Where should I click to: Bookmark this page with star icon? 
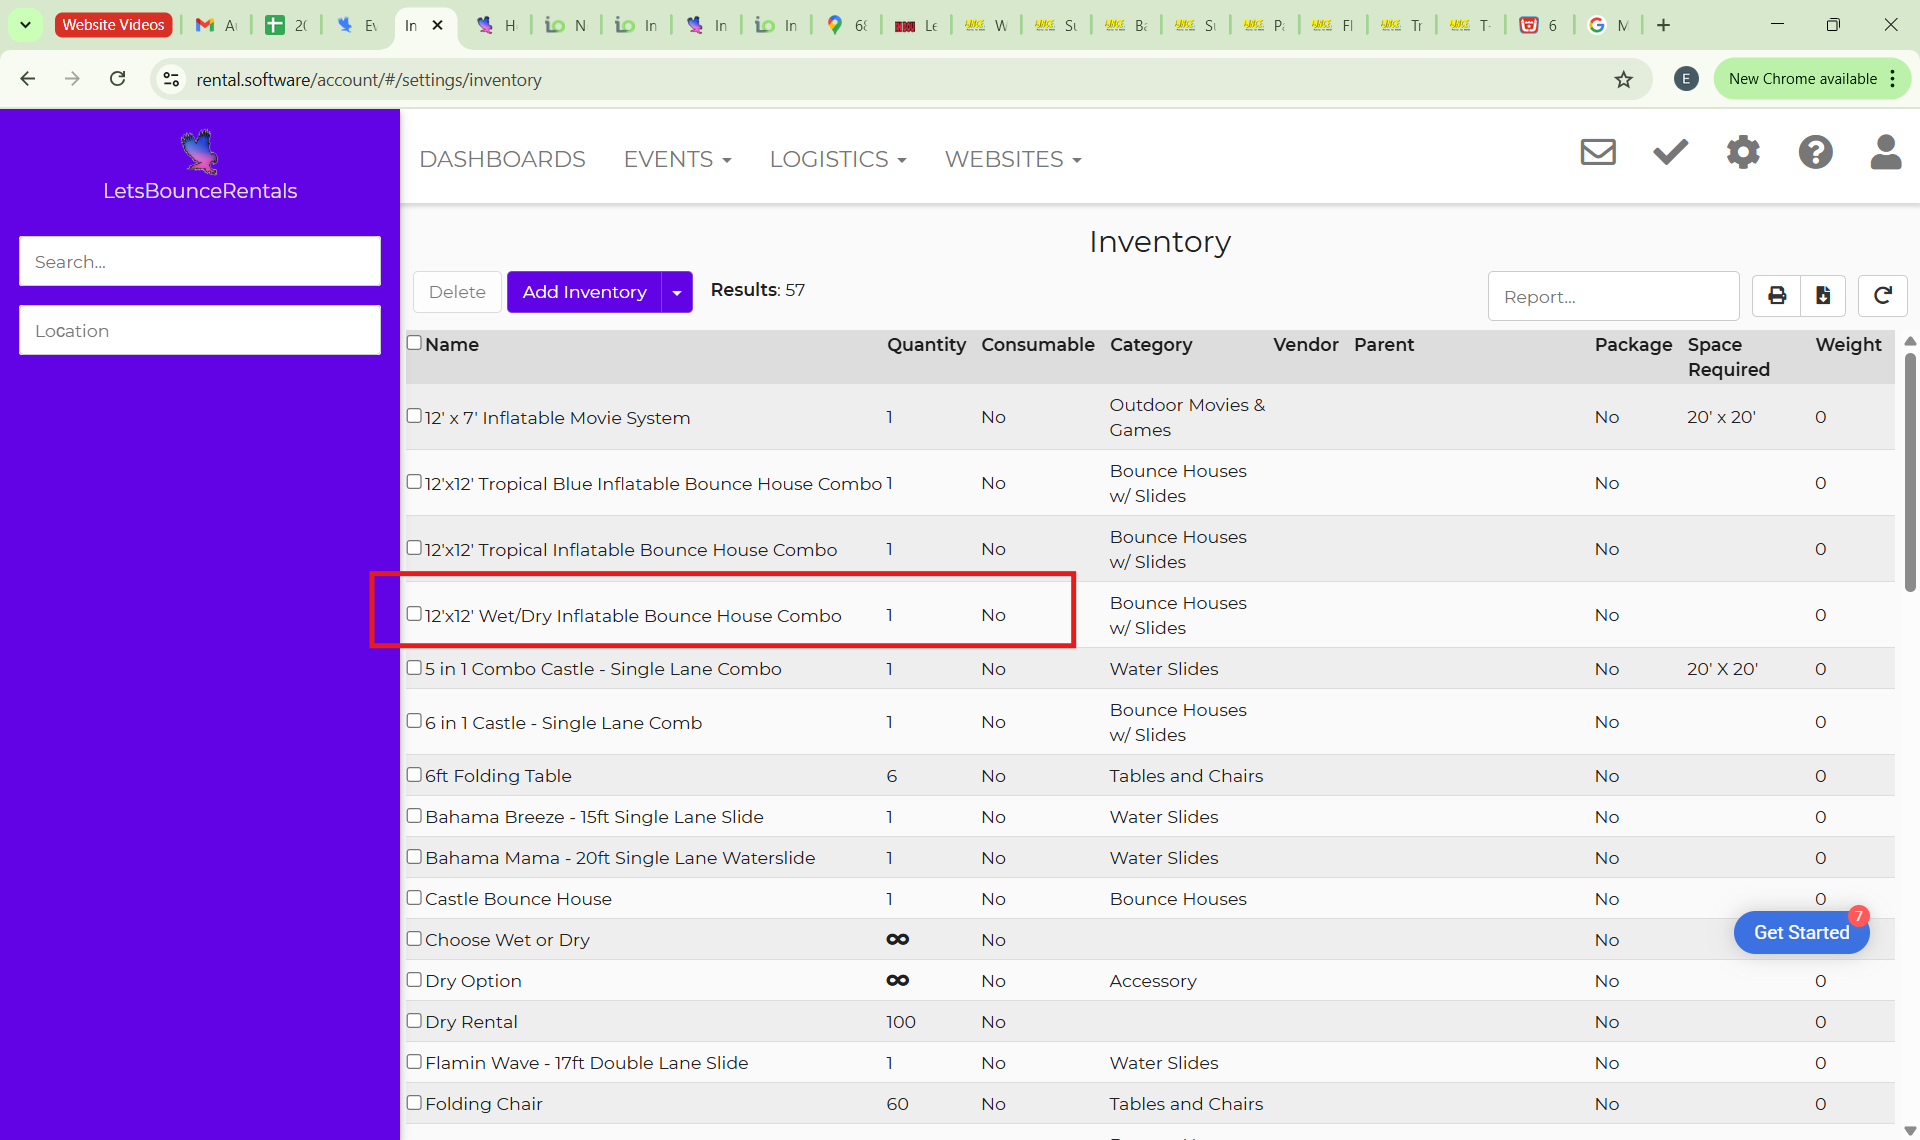[x=1624, y=80]
